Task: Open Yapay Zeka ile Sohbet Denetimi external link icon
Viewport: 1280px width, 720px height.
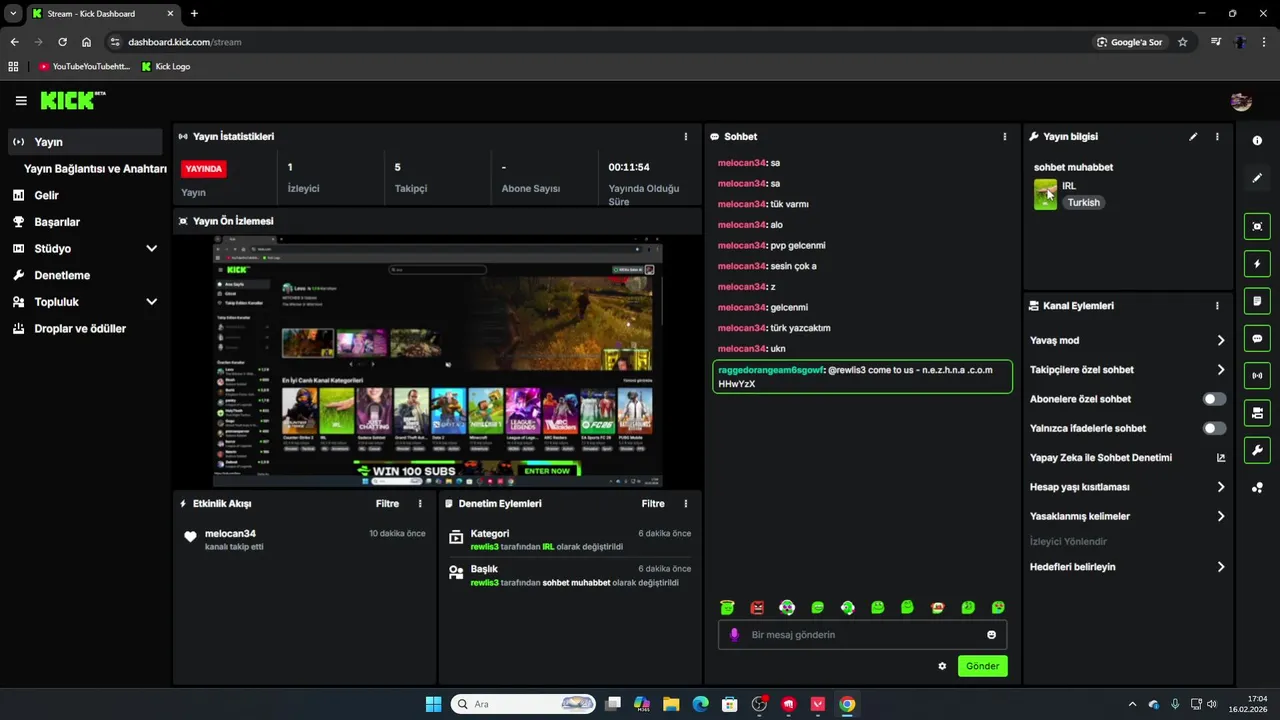Action: (1221, 458)
